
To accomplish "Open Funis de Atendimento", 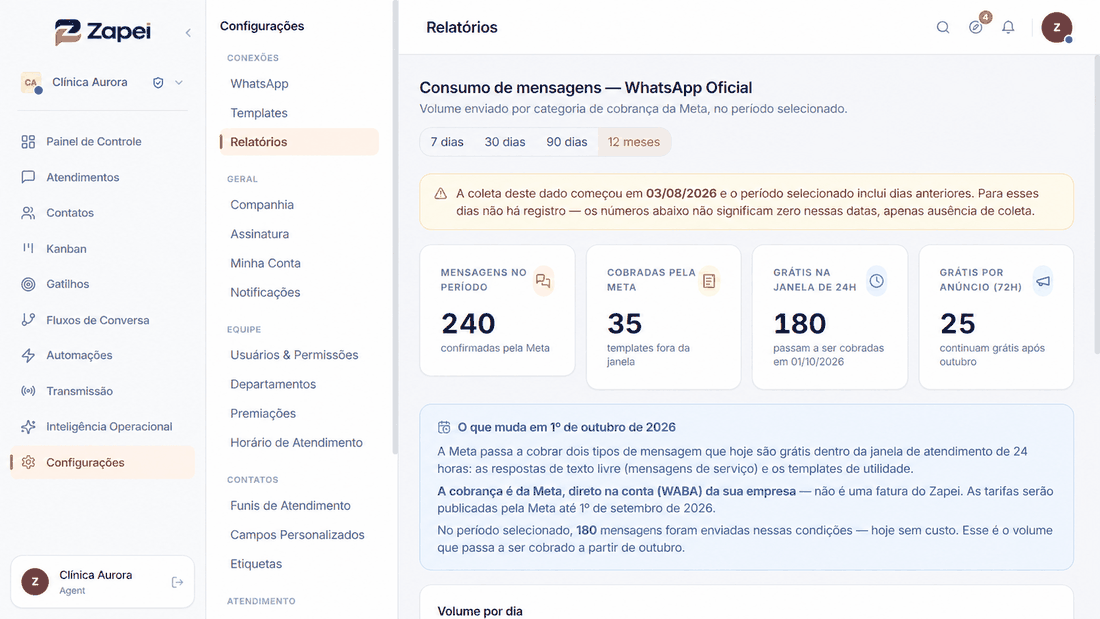I will tap(290, 505).
